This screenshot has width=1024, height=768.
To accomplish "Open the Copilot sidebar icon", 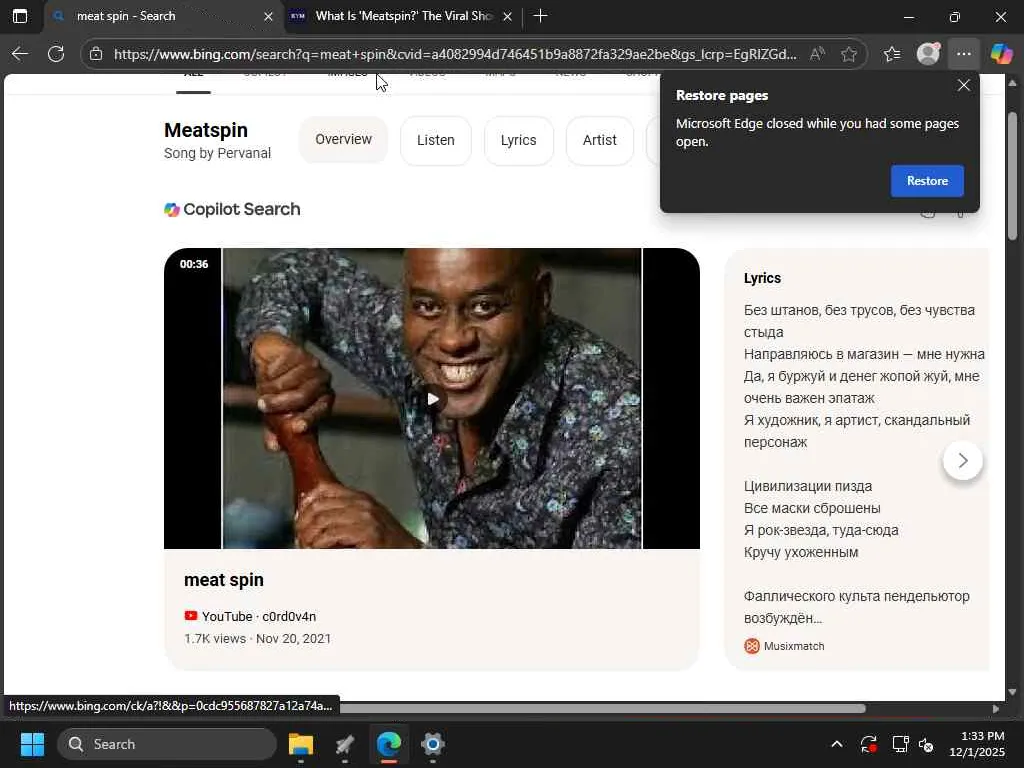I will click(x=1001, y=54).
